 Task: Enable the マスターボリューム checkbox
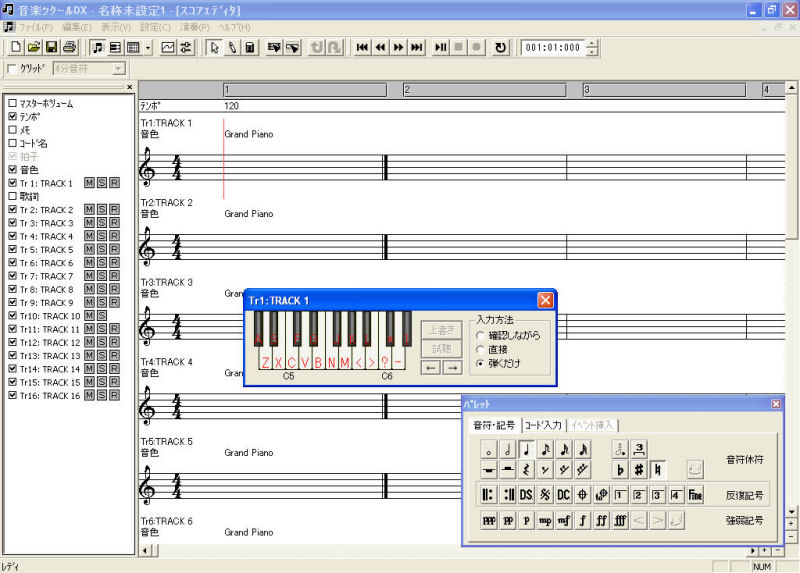(x=13, y=104)
